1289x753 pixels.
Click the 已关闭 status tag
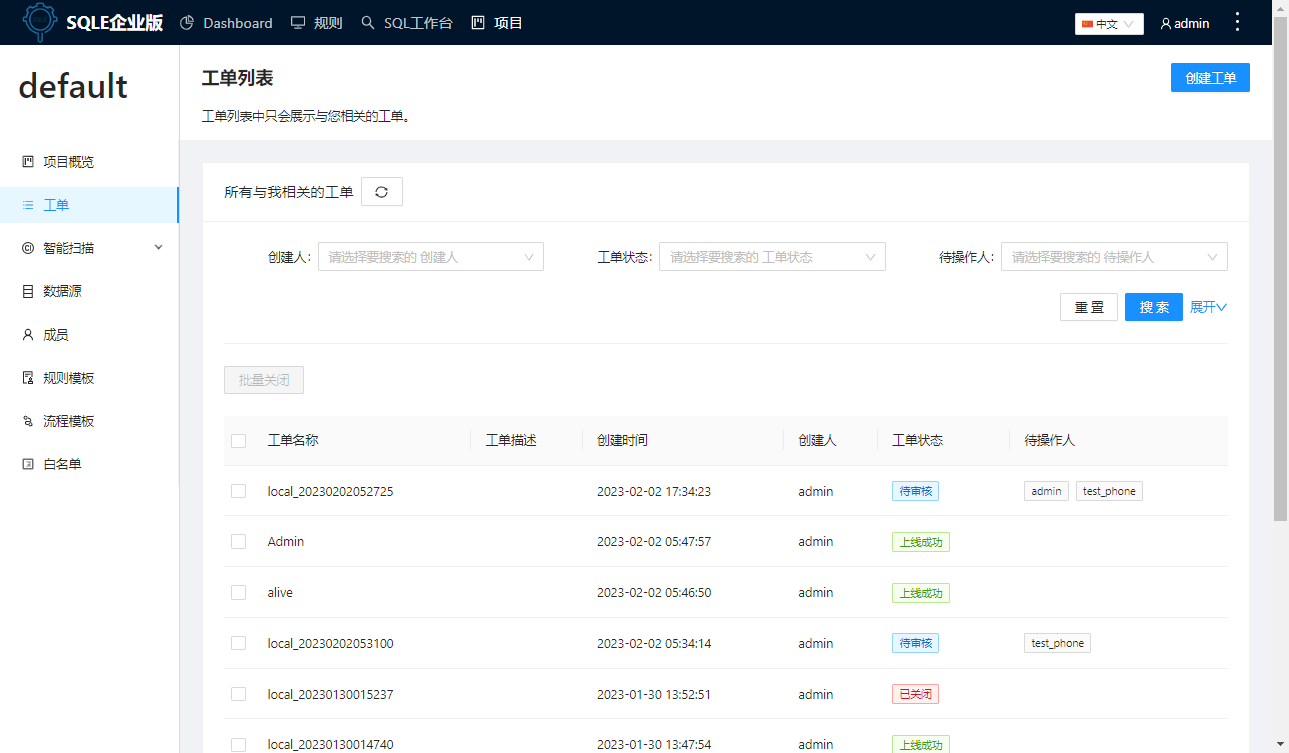click(915, 694)
